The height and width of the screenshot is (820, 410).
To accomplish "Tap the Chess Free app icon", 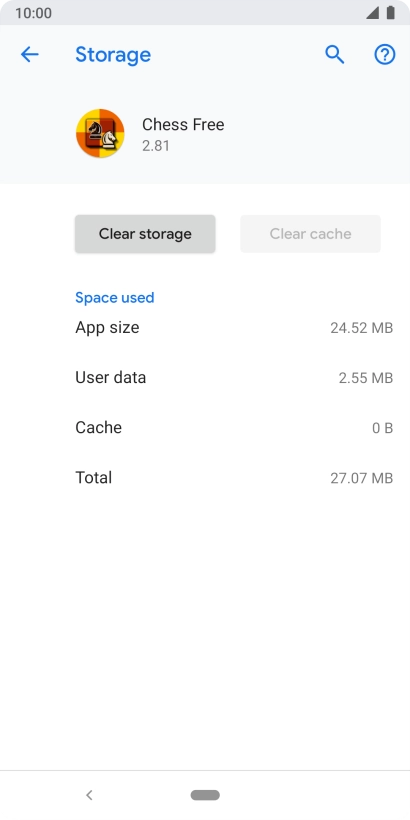I will 100,133.
